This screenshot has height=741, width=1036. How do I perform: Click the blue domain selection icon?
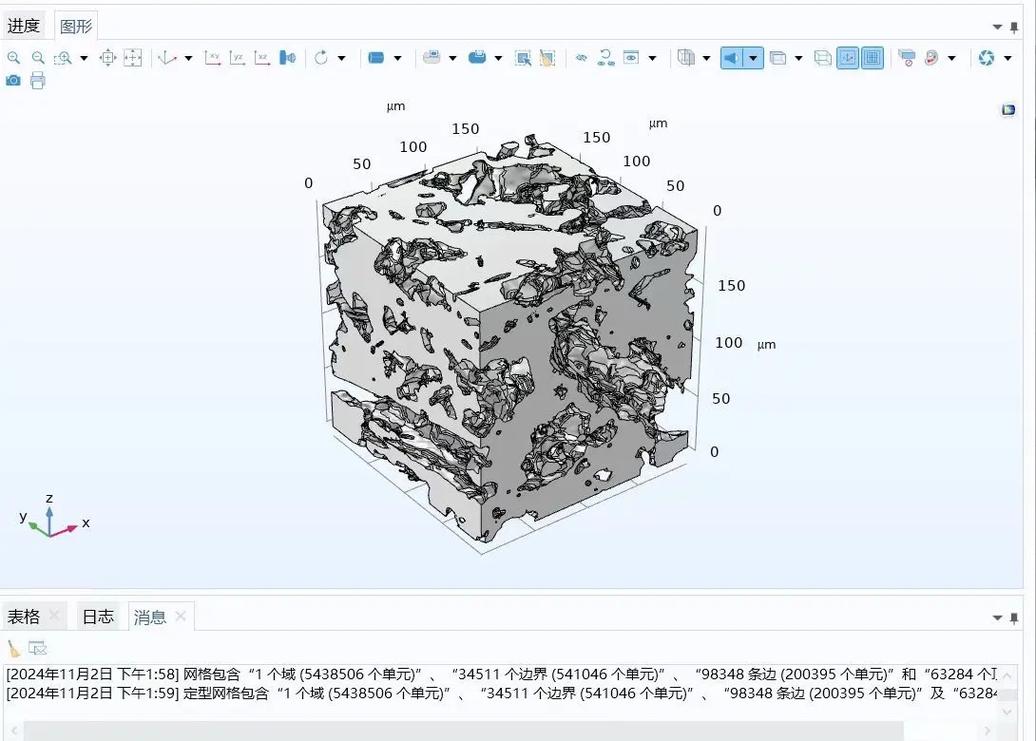pos(376,58)
